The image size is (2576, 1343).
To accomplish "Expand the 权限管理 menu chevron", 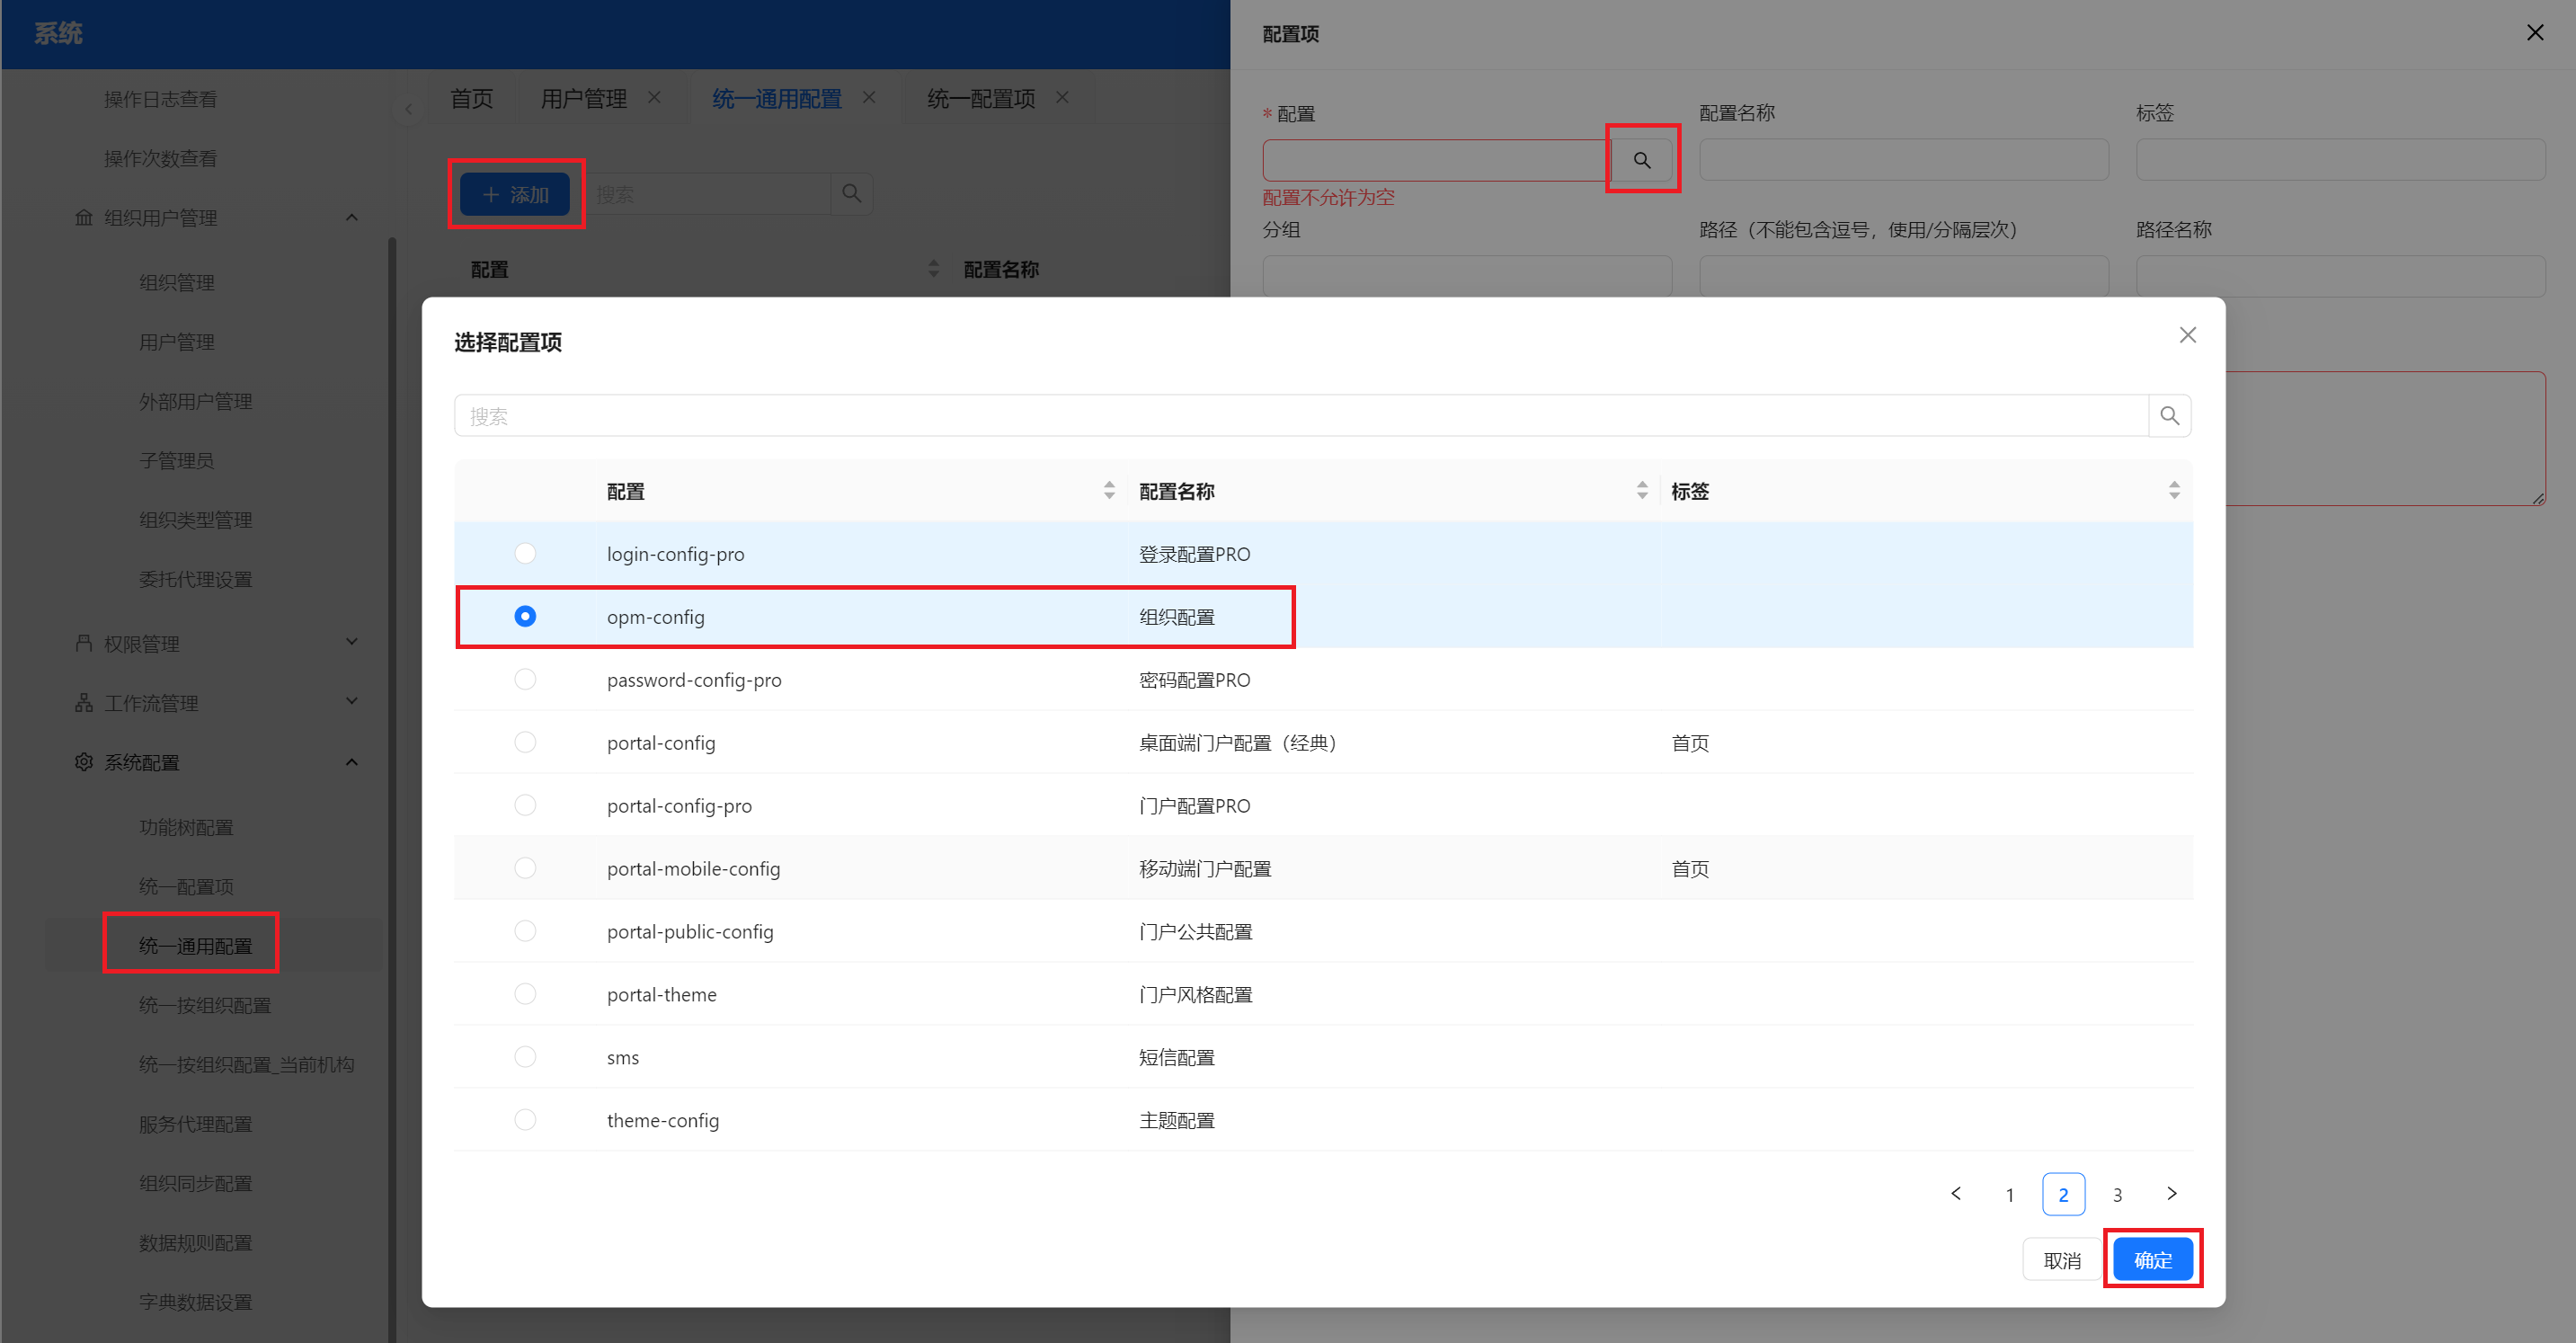I will click(x=351, y=642).
